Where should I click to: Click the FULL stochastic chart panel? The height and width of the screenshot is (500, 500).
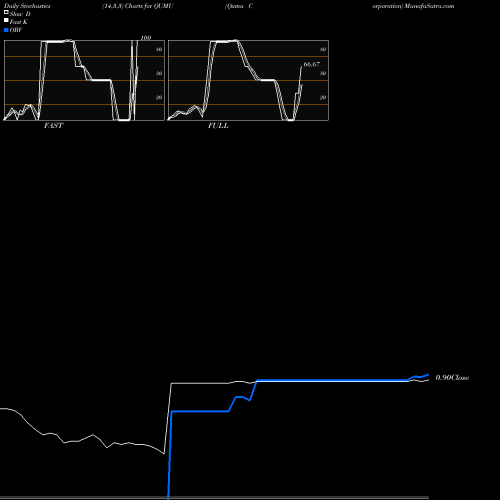tap(248, 80)
